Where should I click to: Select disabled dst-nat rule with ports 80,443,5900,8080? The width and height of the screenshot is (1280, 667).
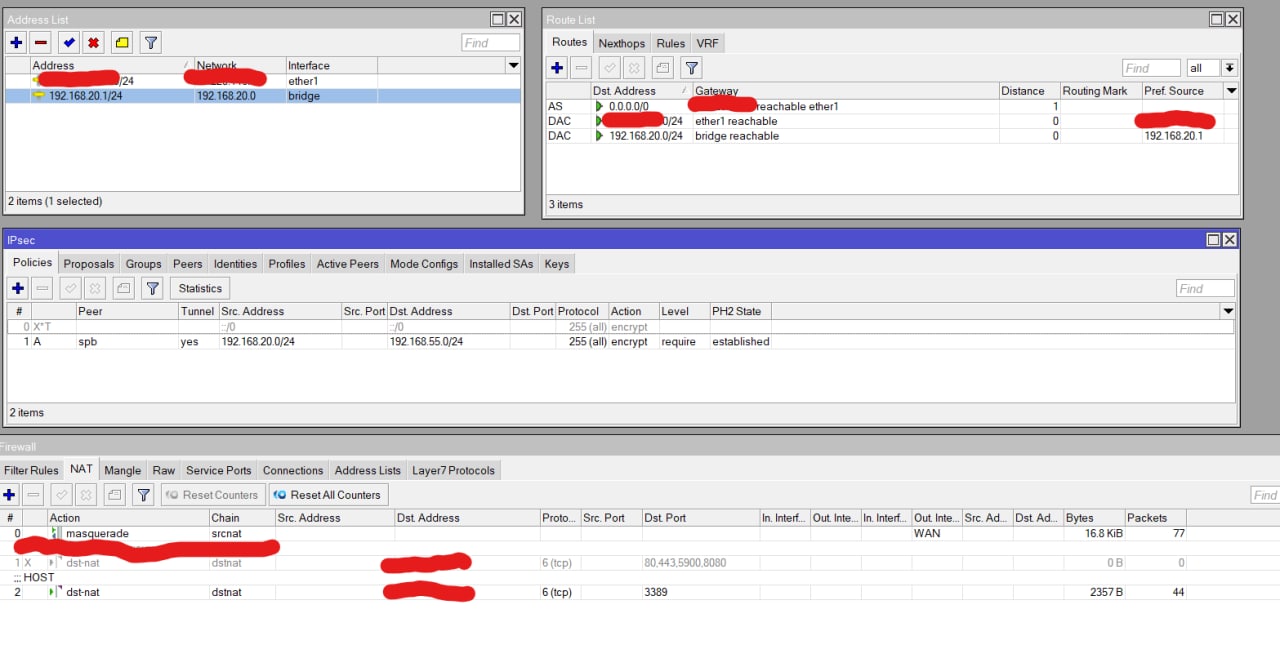point(592,563)
